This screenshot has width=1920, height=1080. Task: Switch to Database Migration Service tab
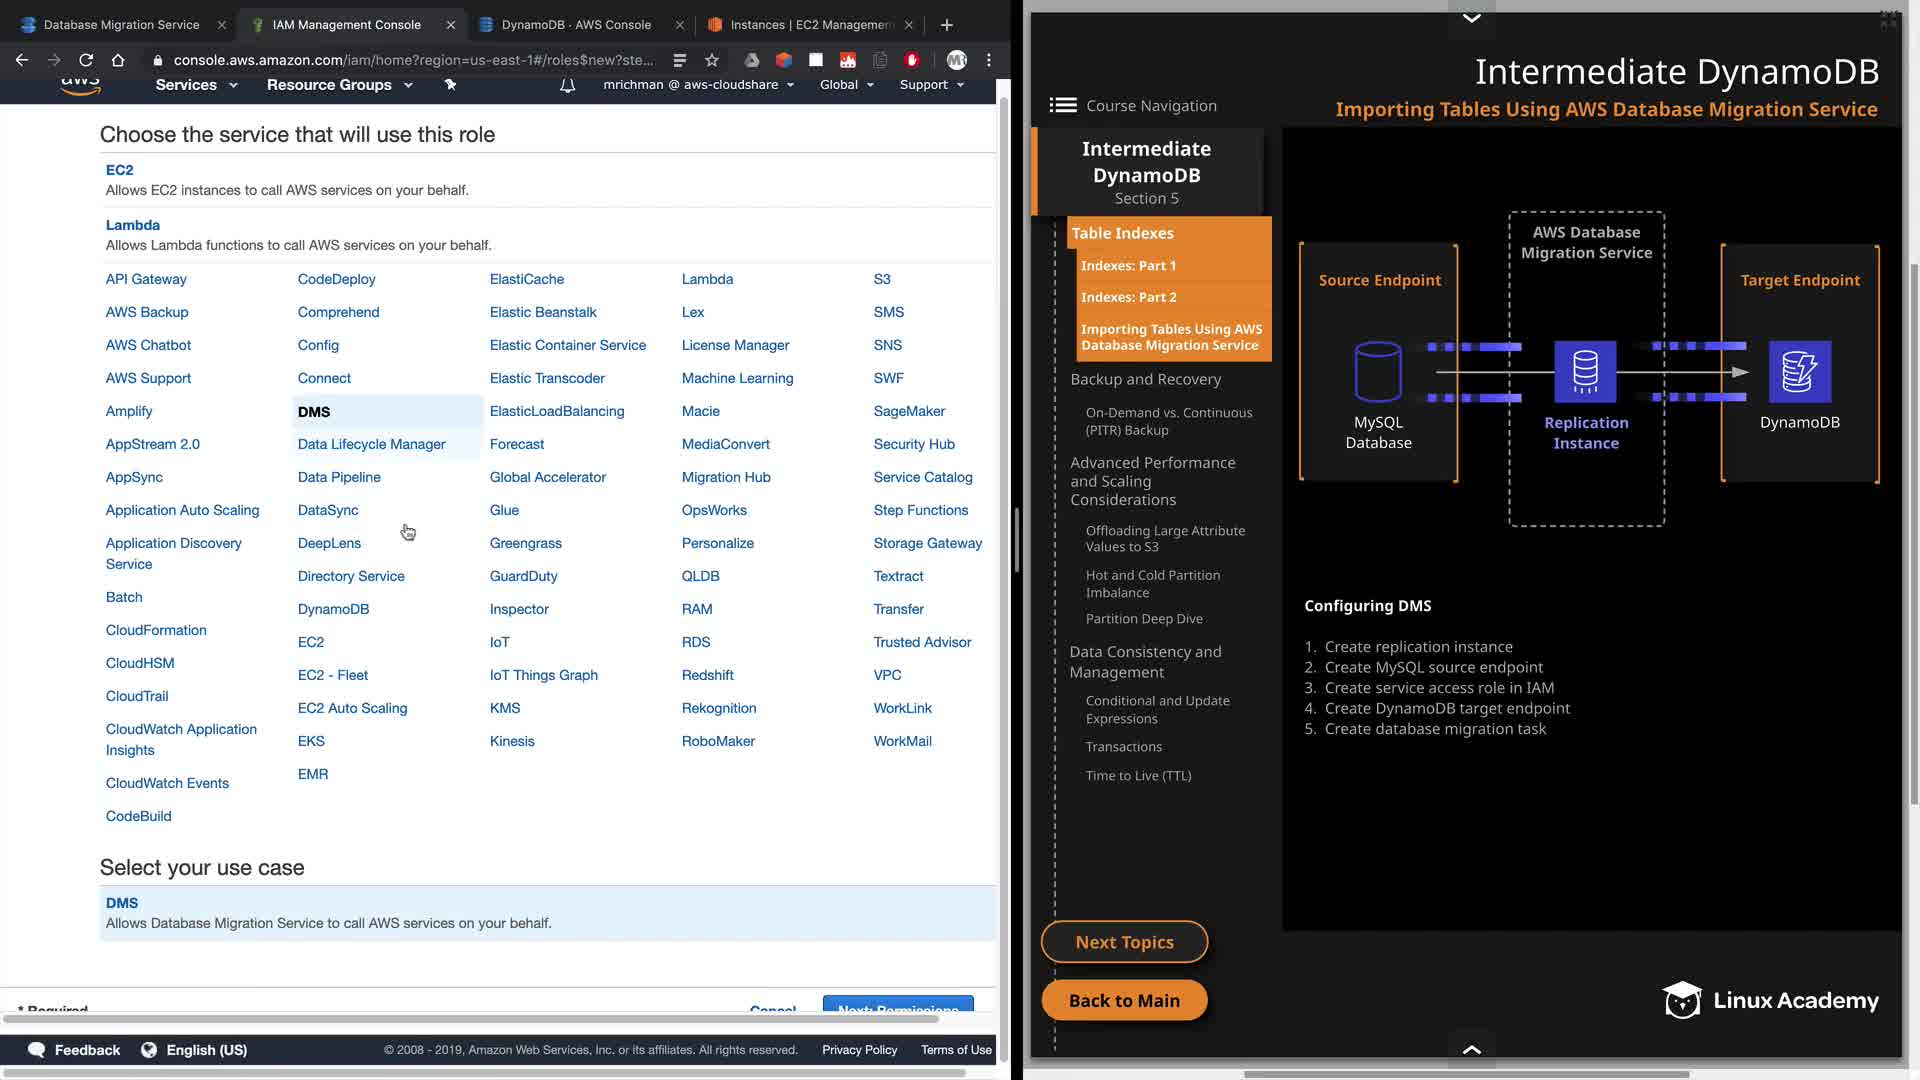point(121,25)
